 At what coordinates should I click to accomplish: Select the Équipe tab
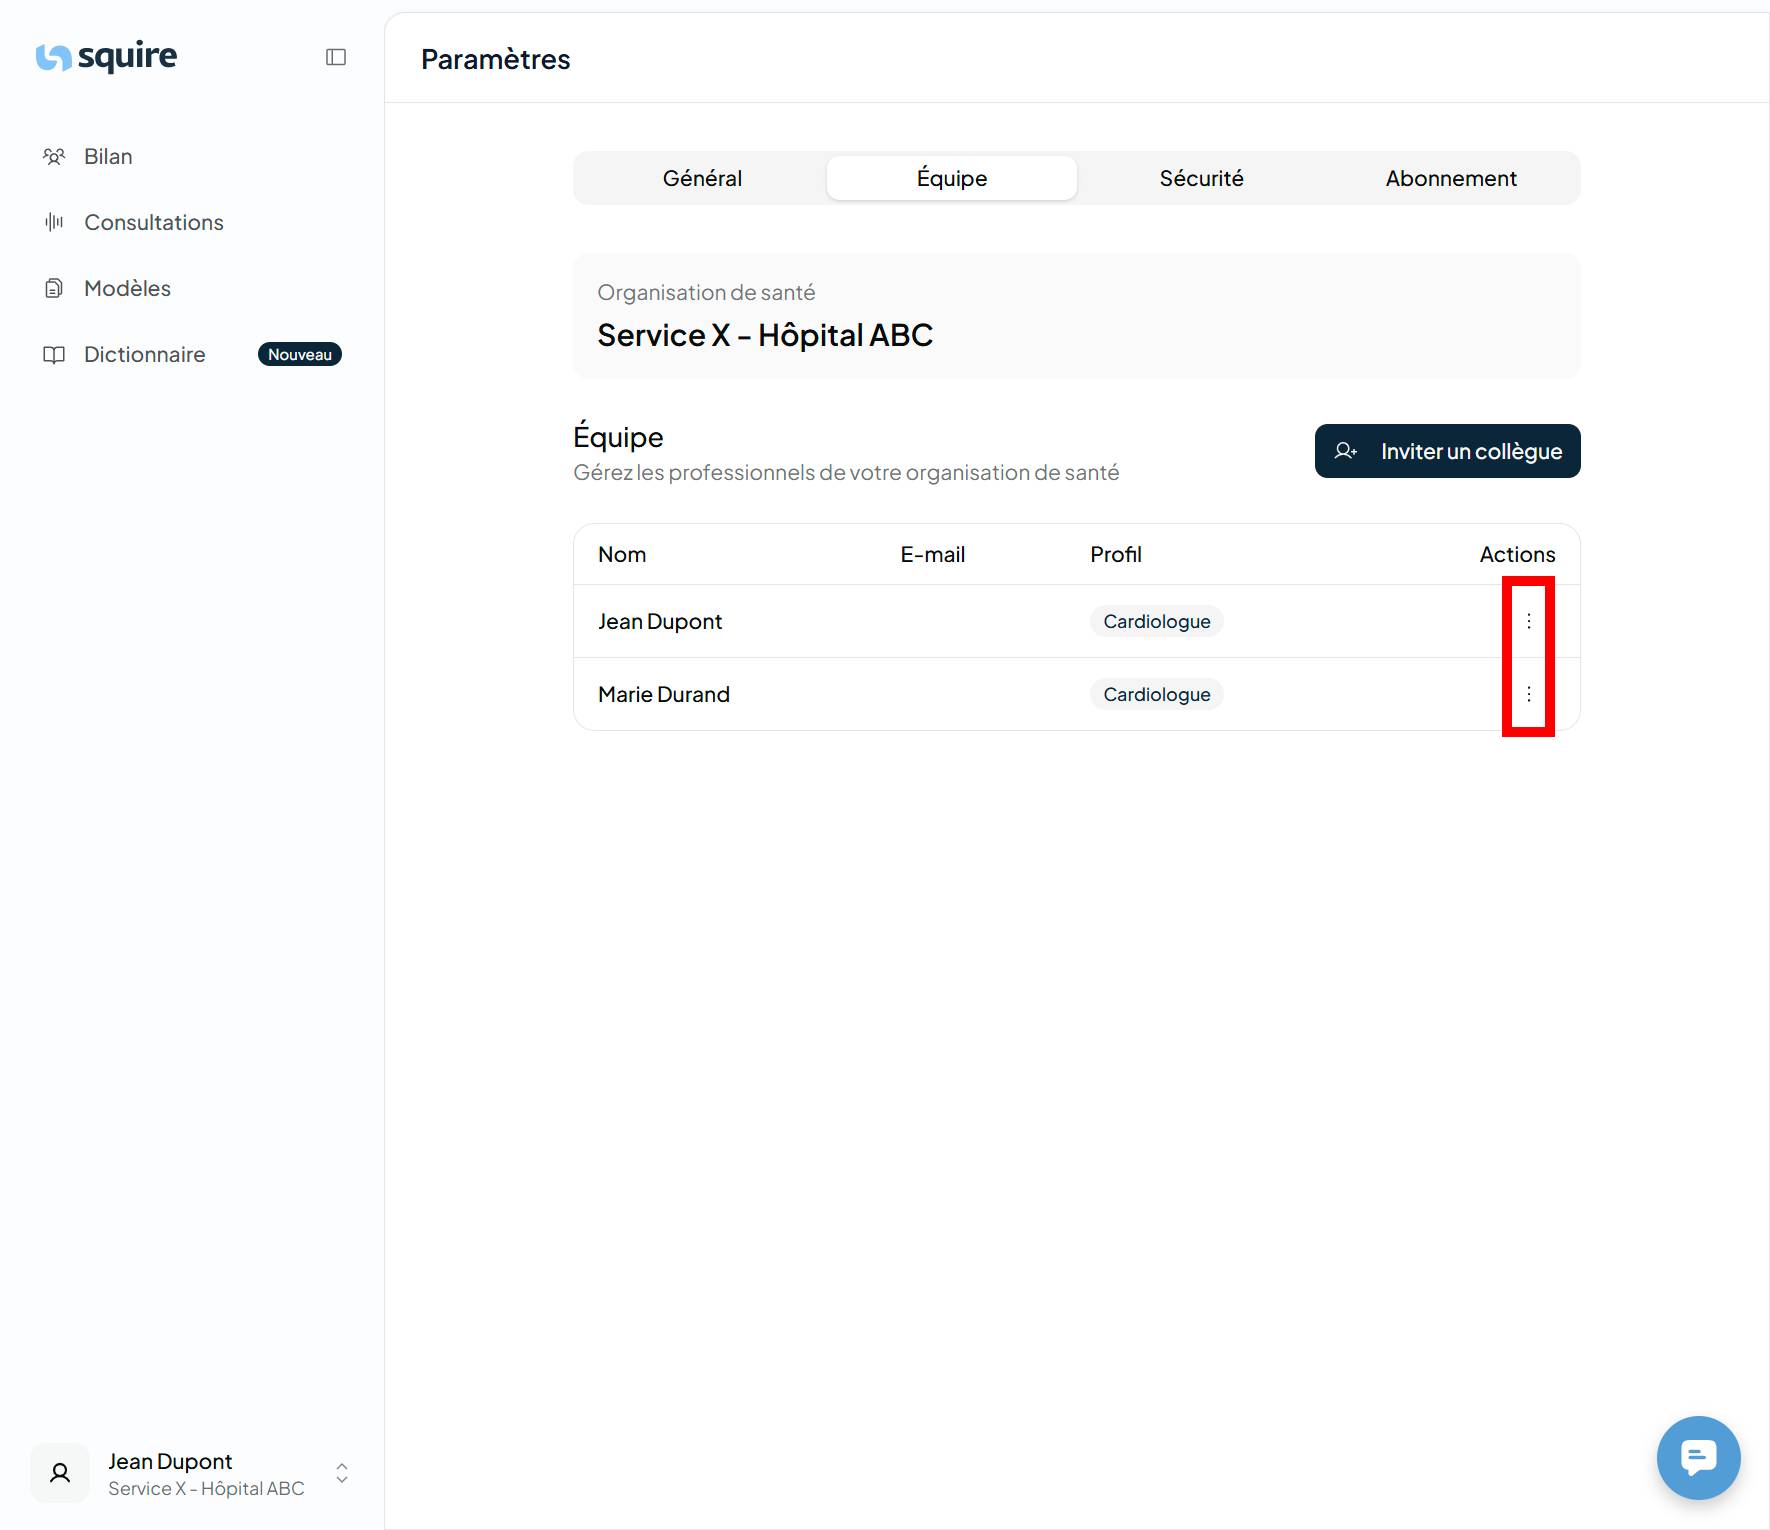click(x=951, y=178)
